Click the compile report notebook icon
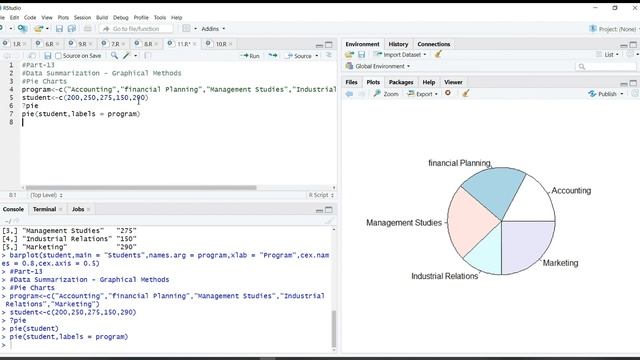The height and width of the screenshot is (360, 640). 148,56
